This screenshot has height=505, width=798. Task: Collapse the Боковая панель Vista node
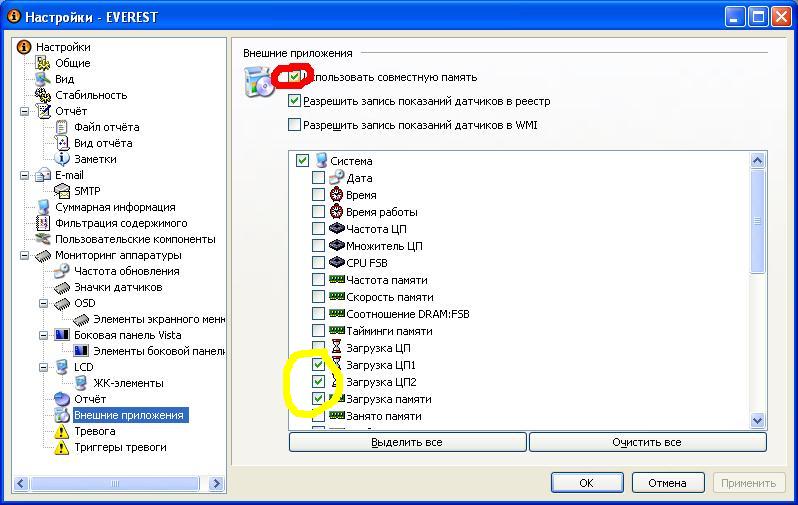[x=44, y=335]
